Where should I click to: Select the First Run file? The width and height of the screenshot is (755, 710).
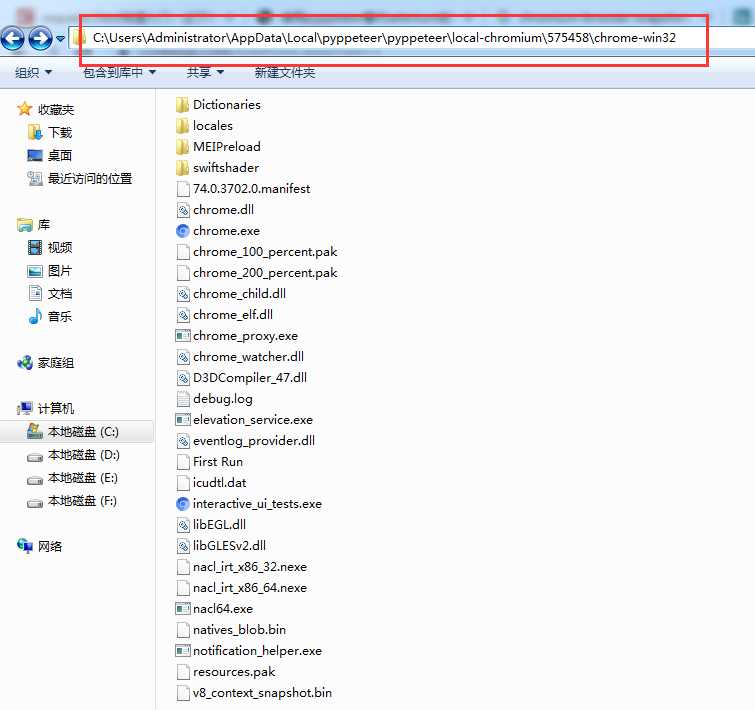tap(209, 462)
